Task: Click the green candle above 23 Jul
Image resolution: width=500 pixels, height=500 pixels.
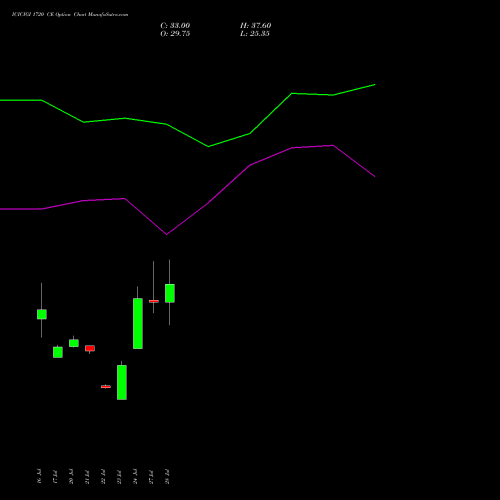Action: [122, 382]
